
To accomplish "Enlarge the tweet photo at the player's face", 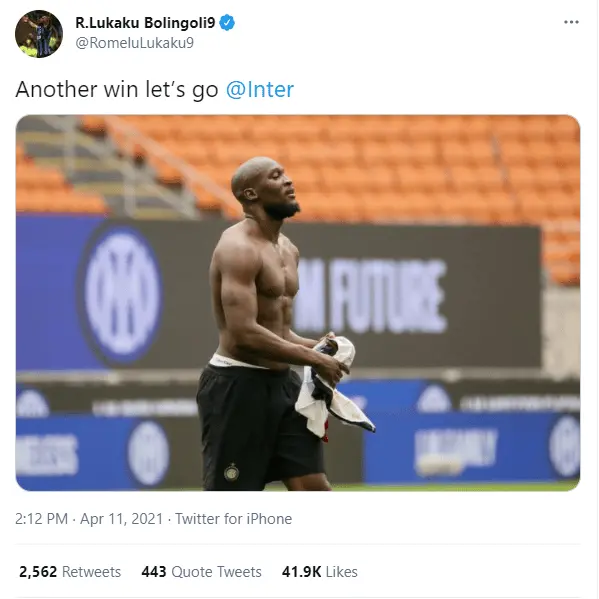I will pos(267,188).
